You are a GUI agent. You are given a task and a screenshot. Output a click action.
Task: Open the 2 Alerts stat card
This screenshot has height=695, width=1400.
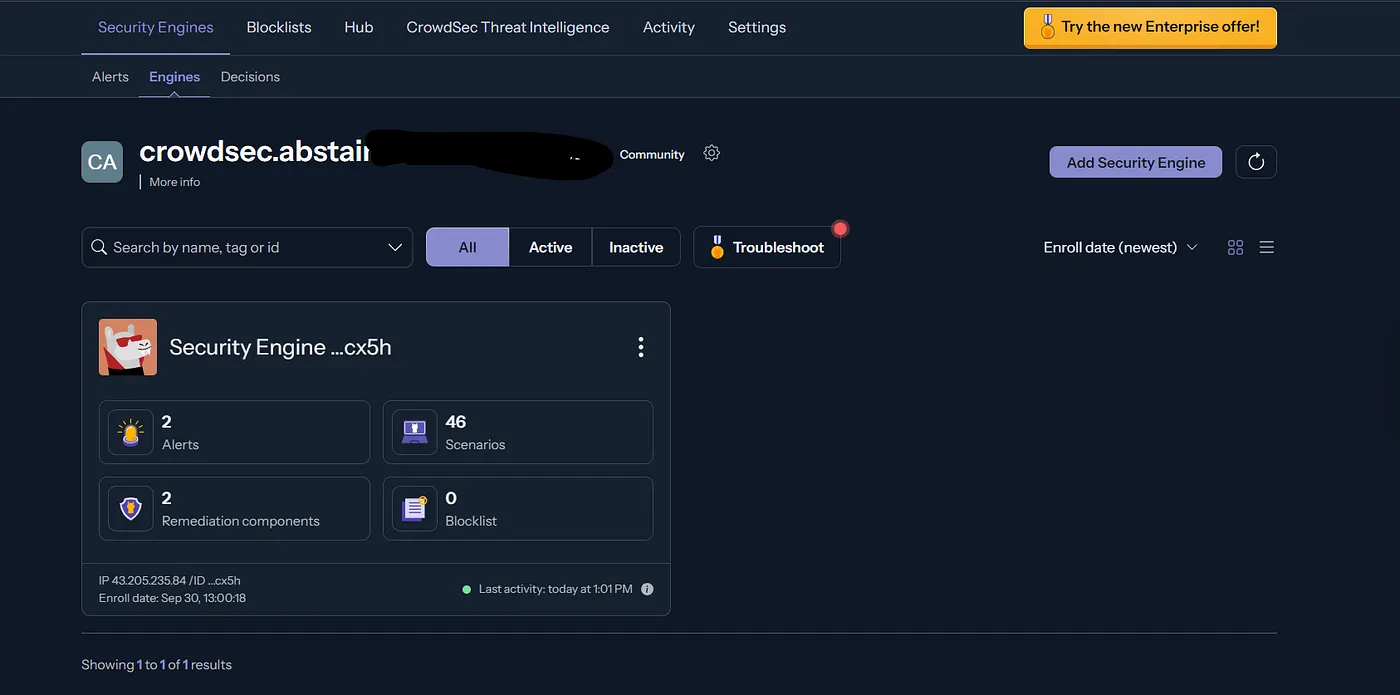[234, 432]
